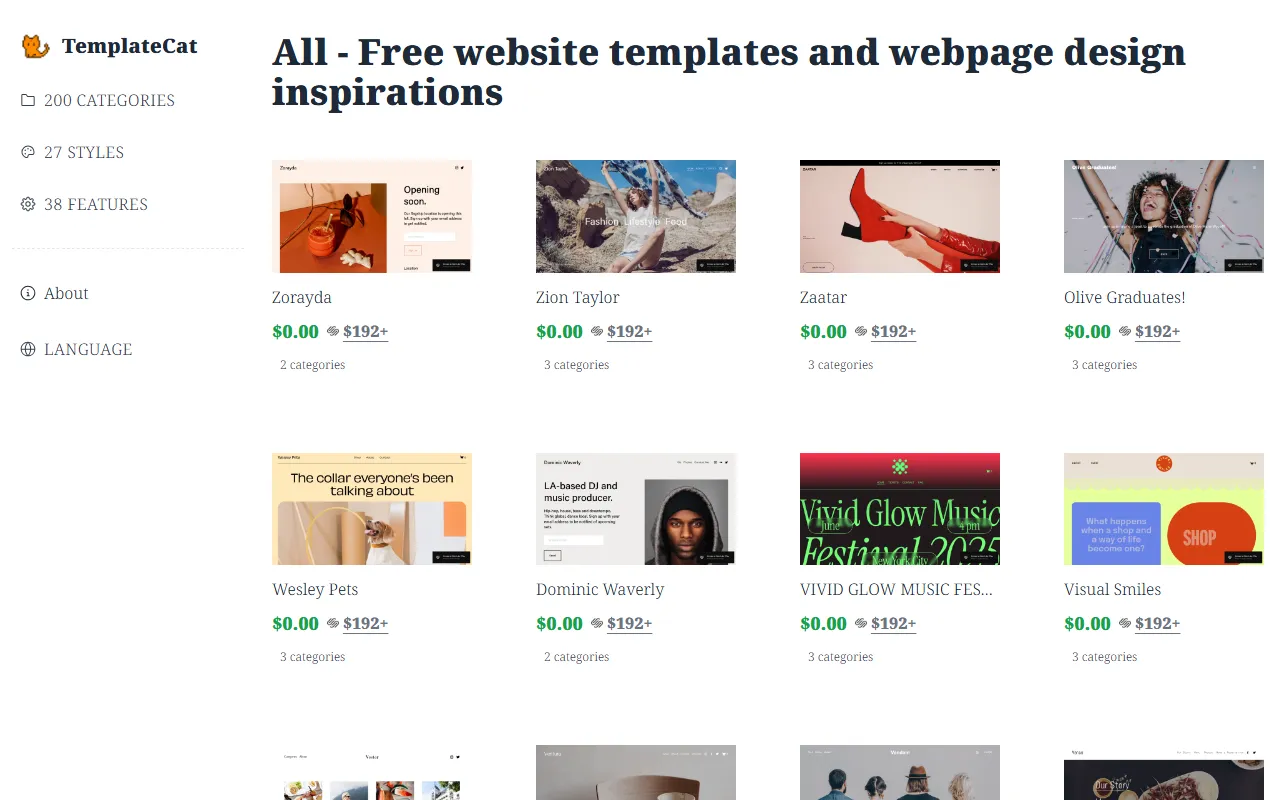Open the Dominic Waverly template title
The height and width of the screenshot is (800, 1280).
[x=600, y=589]
